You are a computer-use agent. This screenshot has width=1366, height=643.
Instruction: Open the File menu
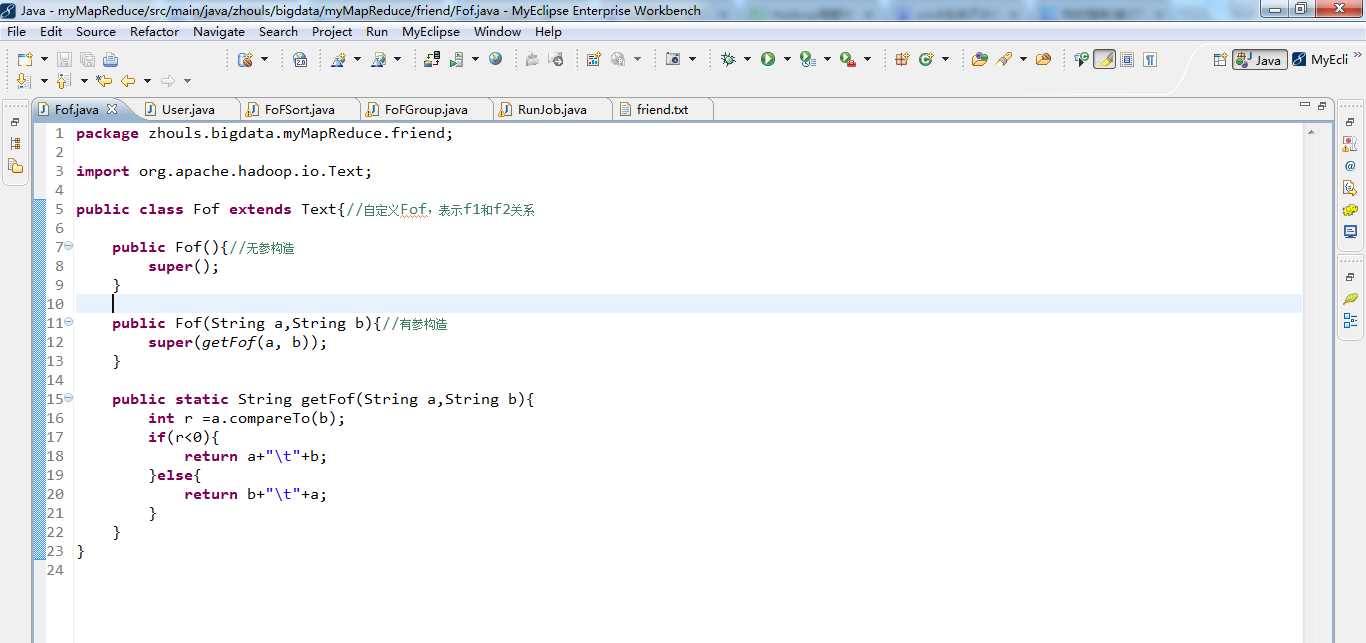click(16, 31)
